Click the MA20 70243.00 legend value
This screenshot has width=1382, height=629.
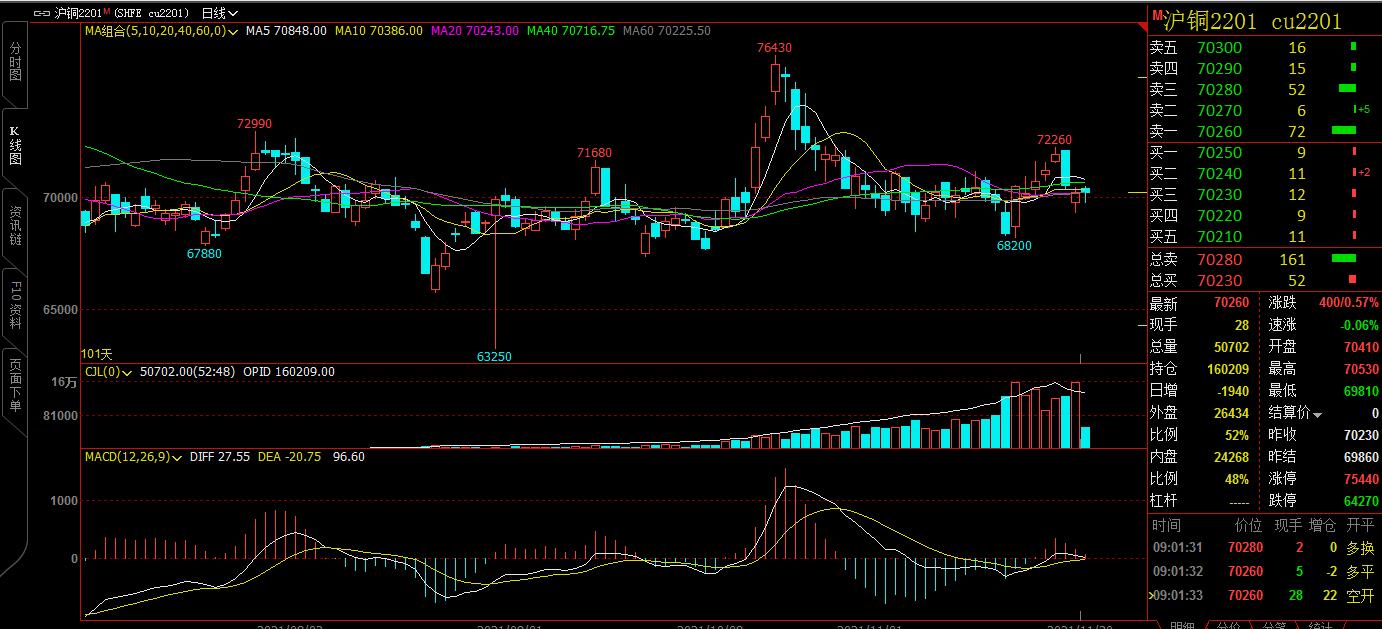pyautogui.click(x=475, y=31)
